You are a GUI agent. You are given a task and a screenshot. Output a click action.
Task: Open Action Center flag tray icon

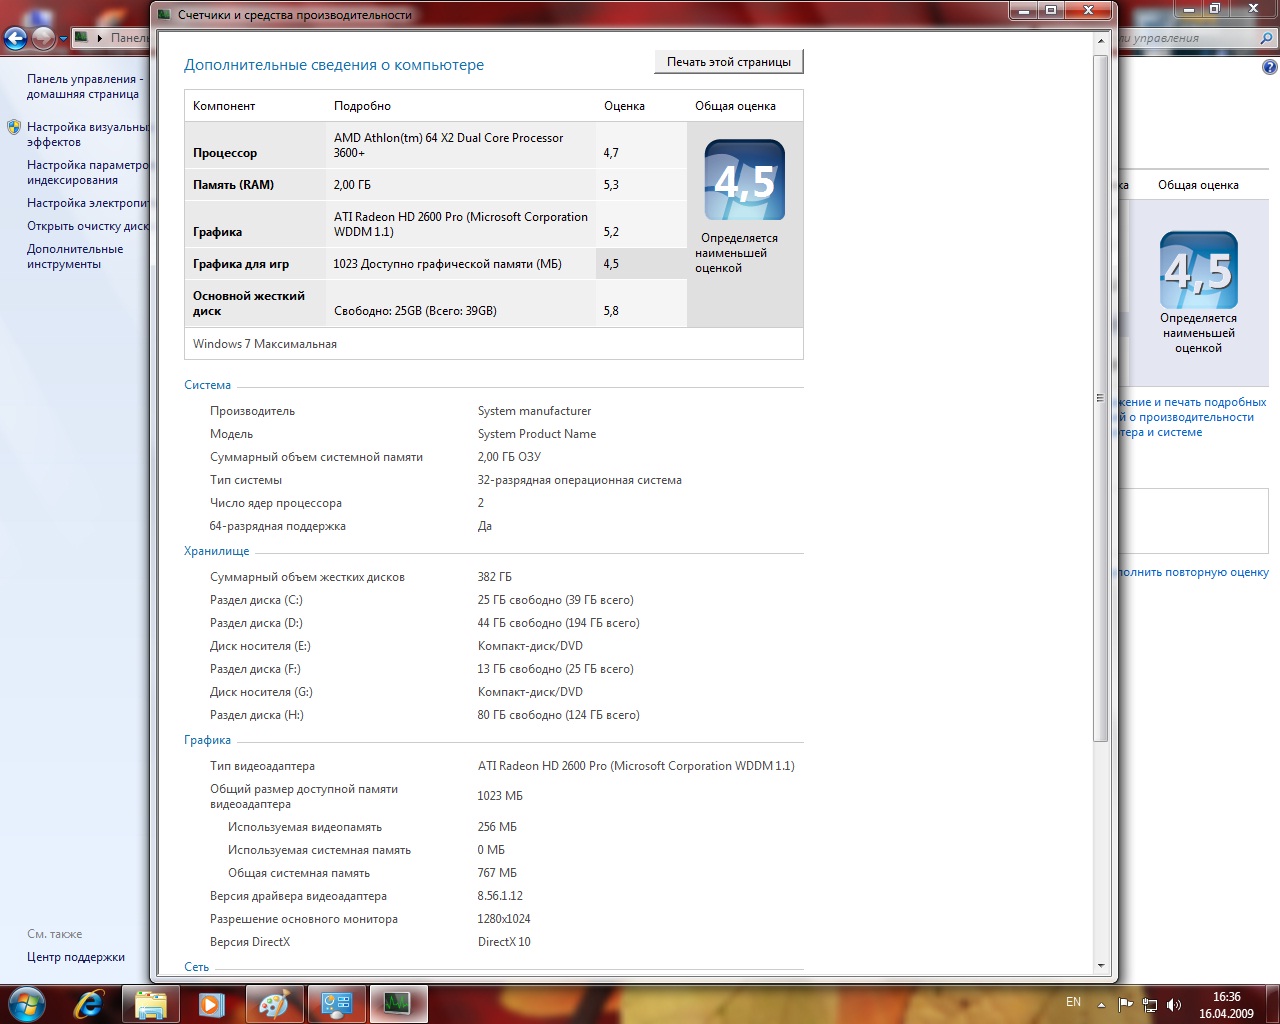click(x=1126, y=1004)
